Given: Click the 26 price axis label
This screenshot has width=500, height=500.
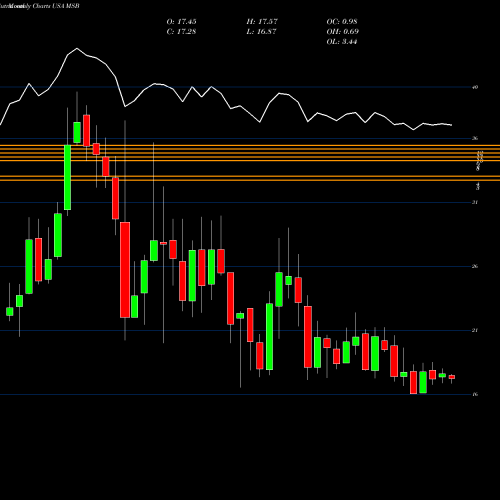Looking at the screenshot, I should pos(475,266).
